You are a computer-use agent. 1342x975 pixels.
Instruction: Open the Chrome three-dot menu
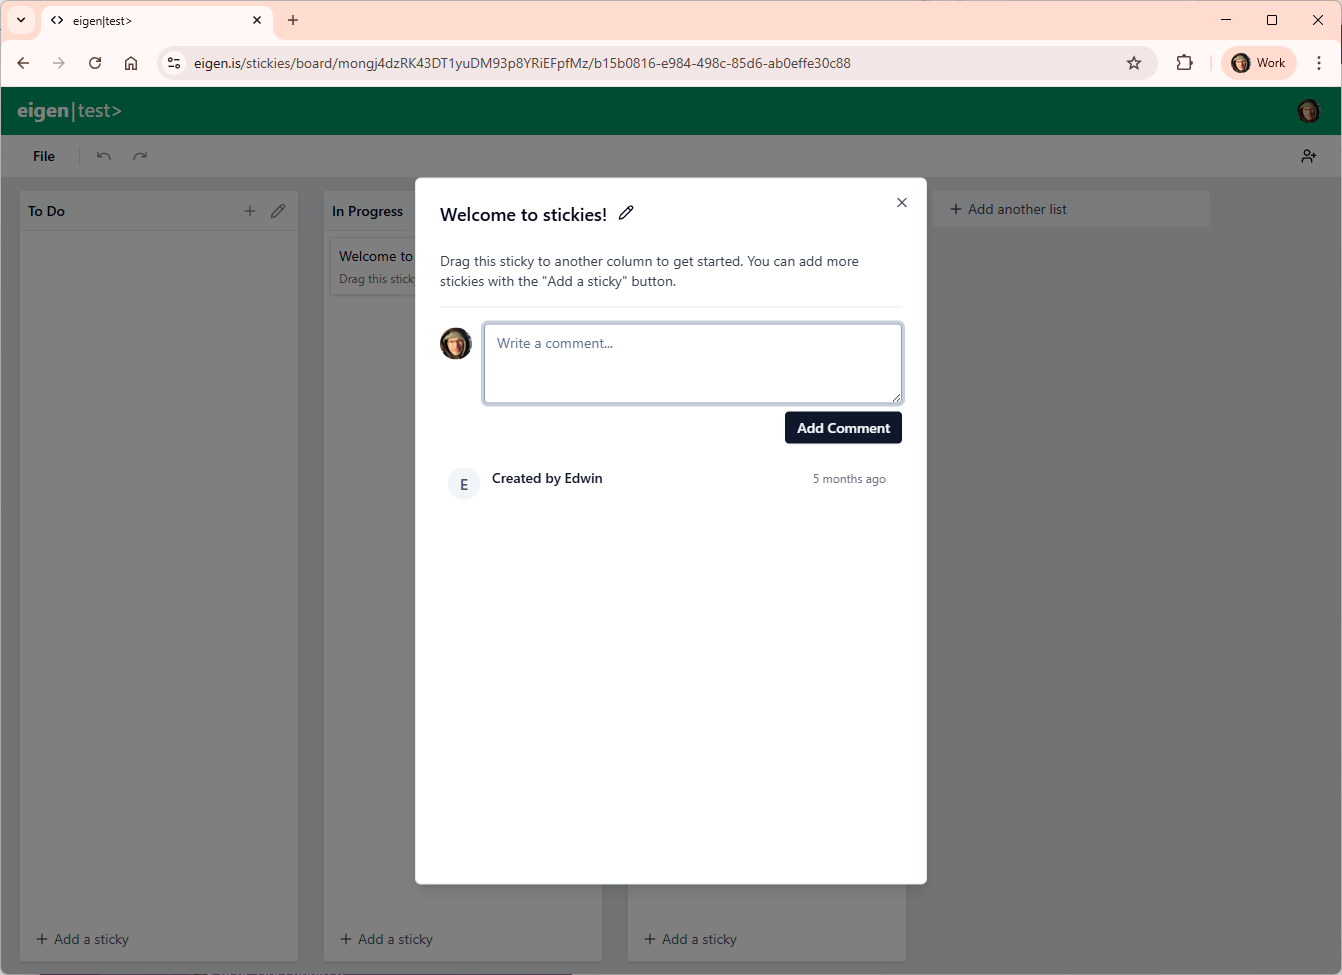click(1319, 63)
